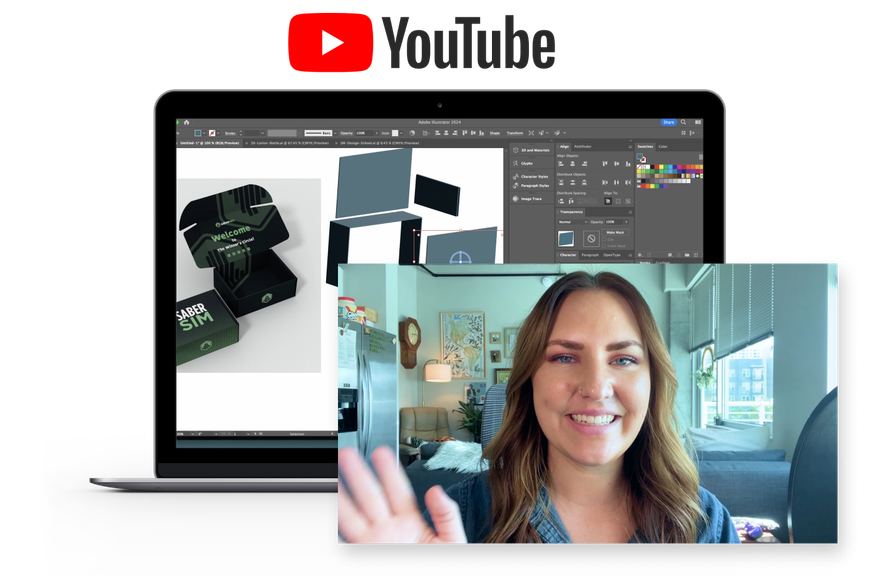Screen dimensions: 880x581
Task: Open the Align panel options menu
Action: [630, 147]
